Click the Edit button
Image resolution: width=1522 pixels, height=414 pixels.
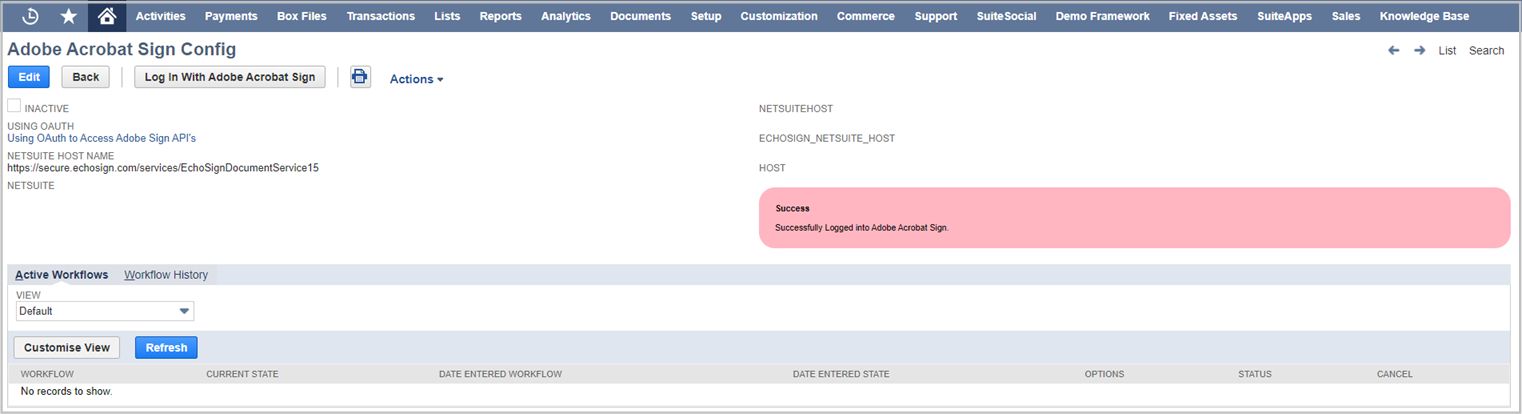click(x=29, y=77)
